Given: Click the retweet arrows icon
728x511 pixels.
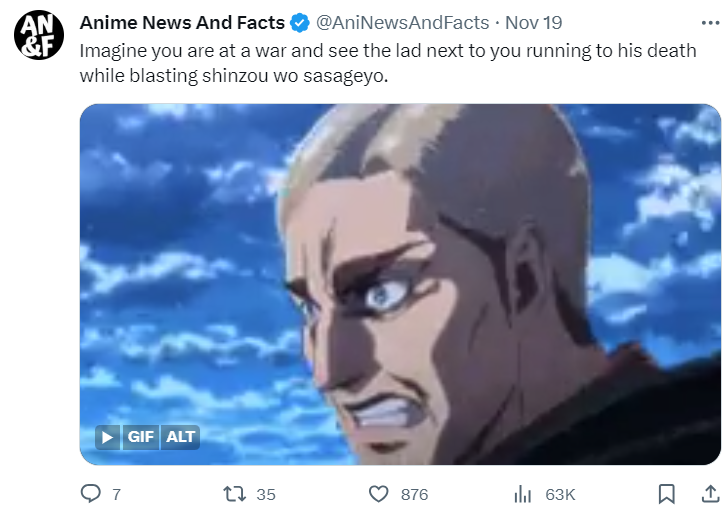Looking at the screenshot, I should [x=235, y=494].
